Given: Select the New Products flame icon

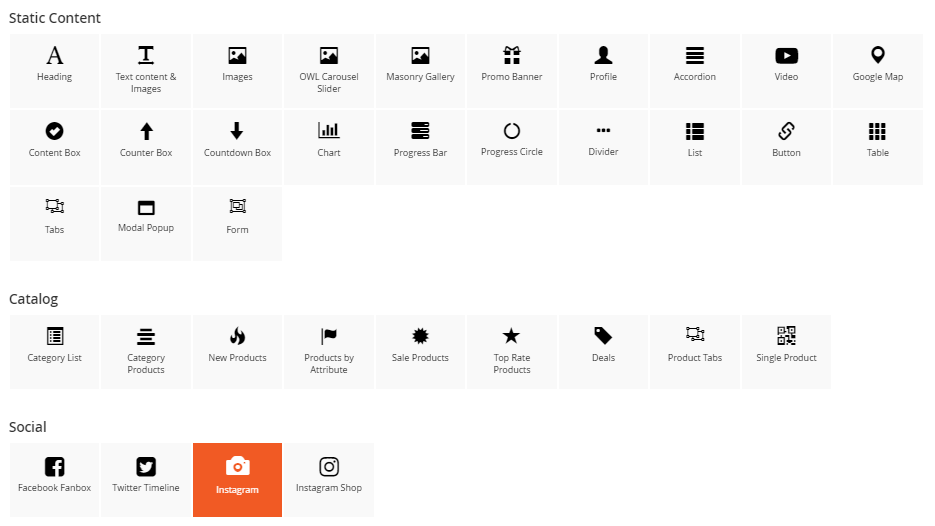Looking at the screenshot, I should click(x=237, y=336).
